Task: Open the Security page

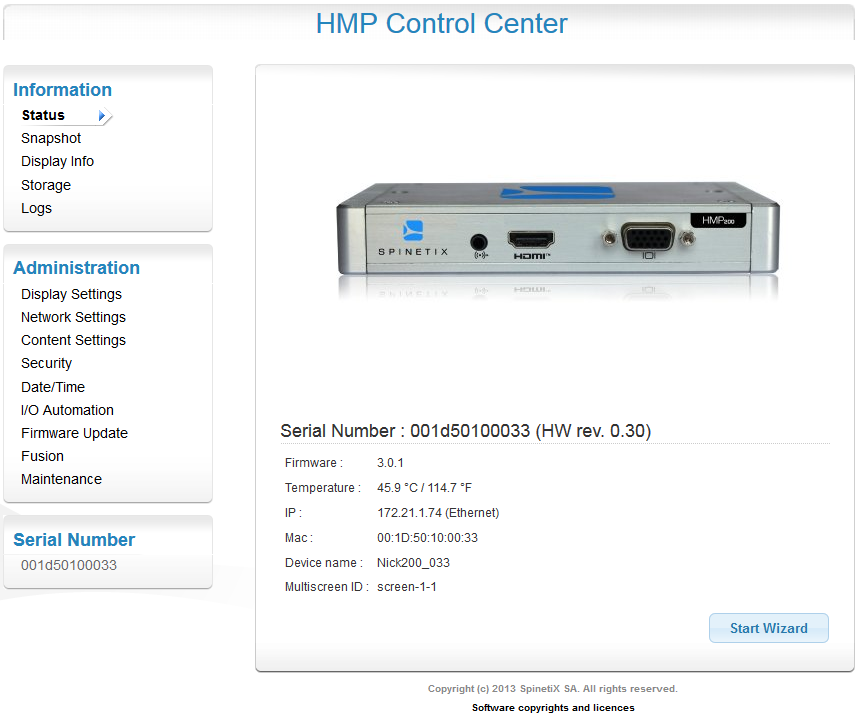Action: (47, 363)
